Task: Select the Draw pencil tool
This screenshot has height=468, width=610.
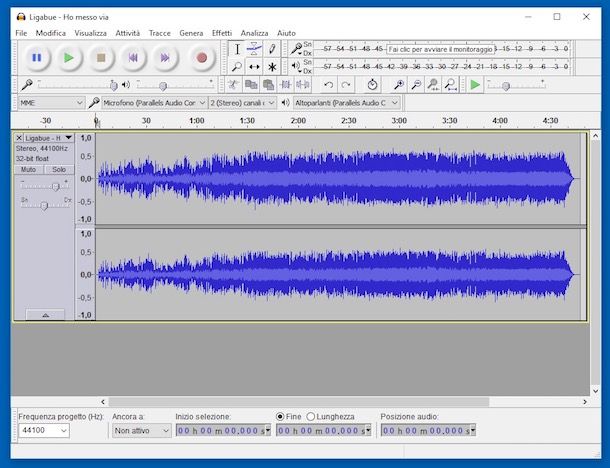Action: click(272, 49)
